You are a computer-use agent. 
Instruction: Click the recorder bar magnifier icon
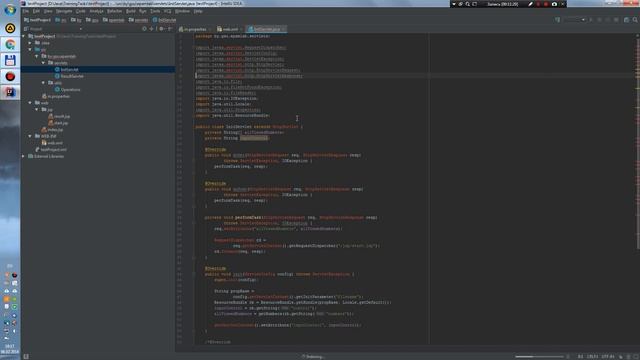pos(467,4)
